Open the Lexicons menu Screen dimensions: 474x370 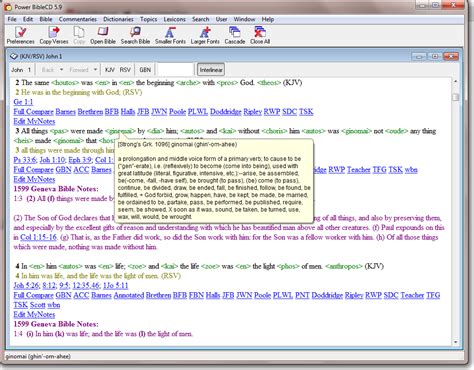click(x=174, y=19)
